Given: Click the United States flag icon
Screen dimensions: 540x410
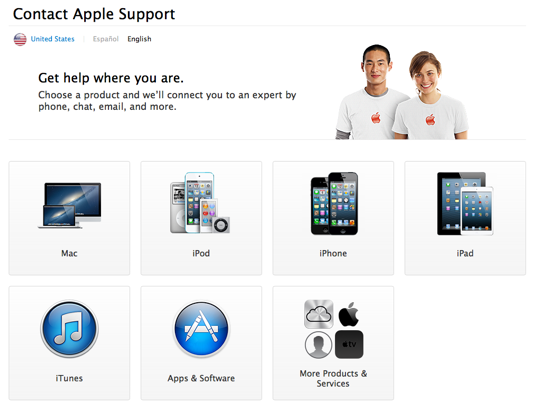Looking at the screenshot, I should coord(20,39).
